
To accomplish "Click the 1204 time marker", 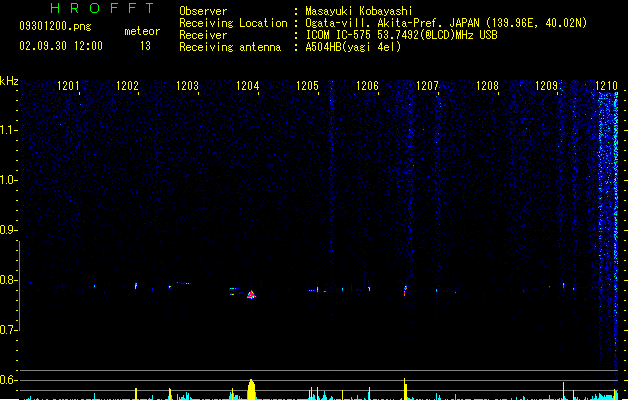I will (248, 86).
